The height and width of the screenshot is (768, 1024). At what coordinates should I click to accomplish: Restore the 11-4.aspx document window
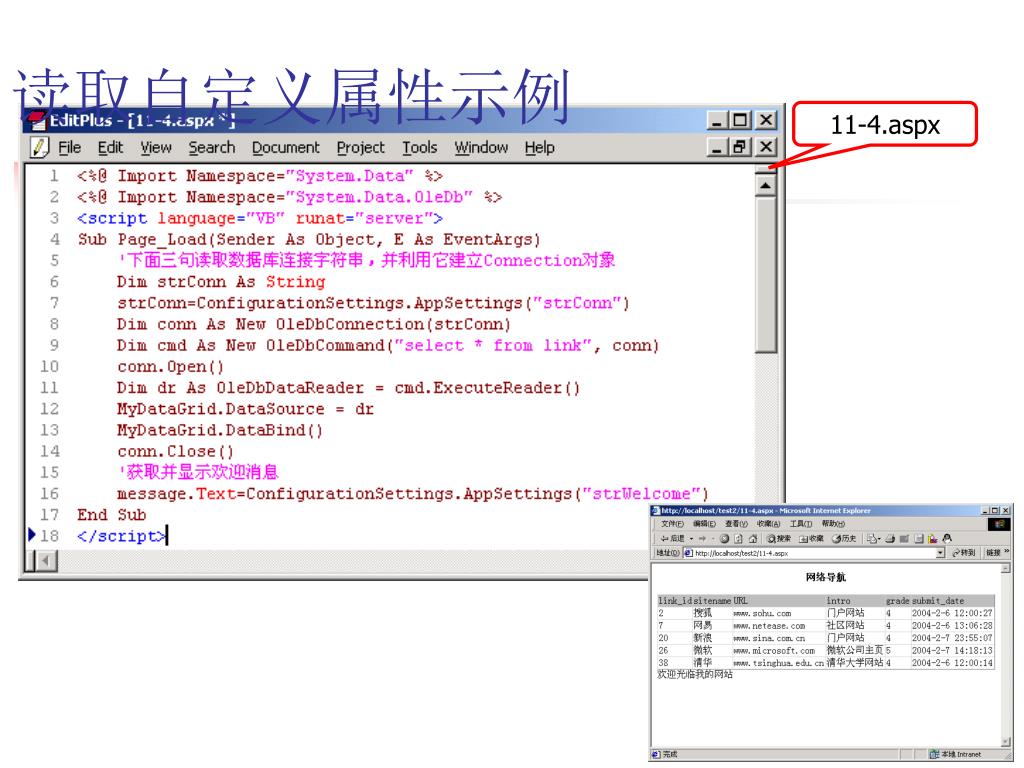coord(740,147)
